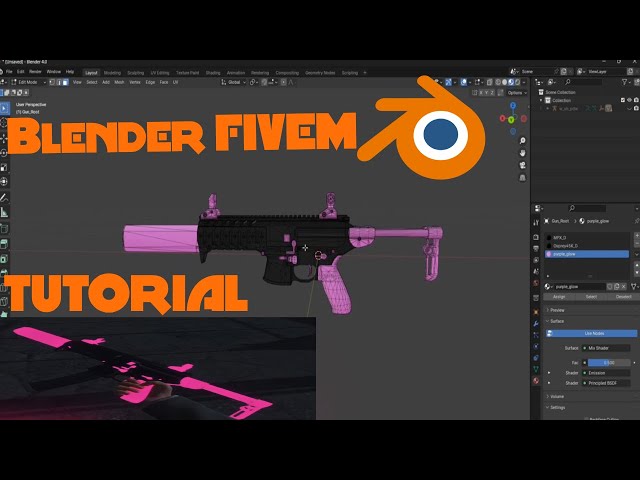Enable face select mode
The height and width of the screenshot is (480, 640).
coord(65,82)
